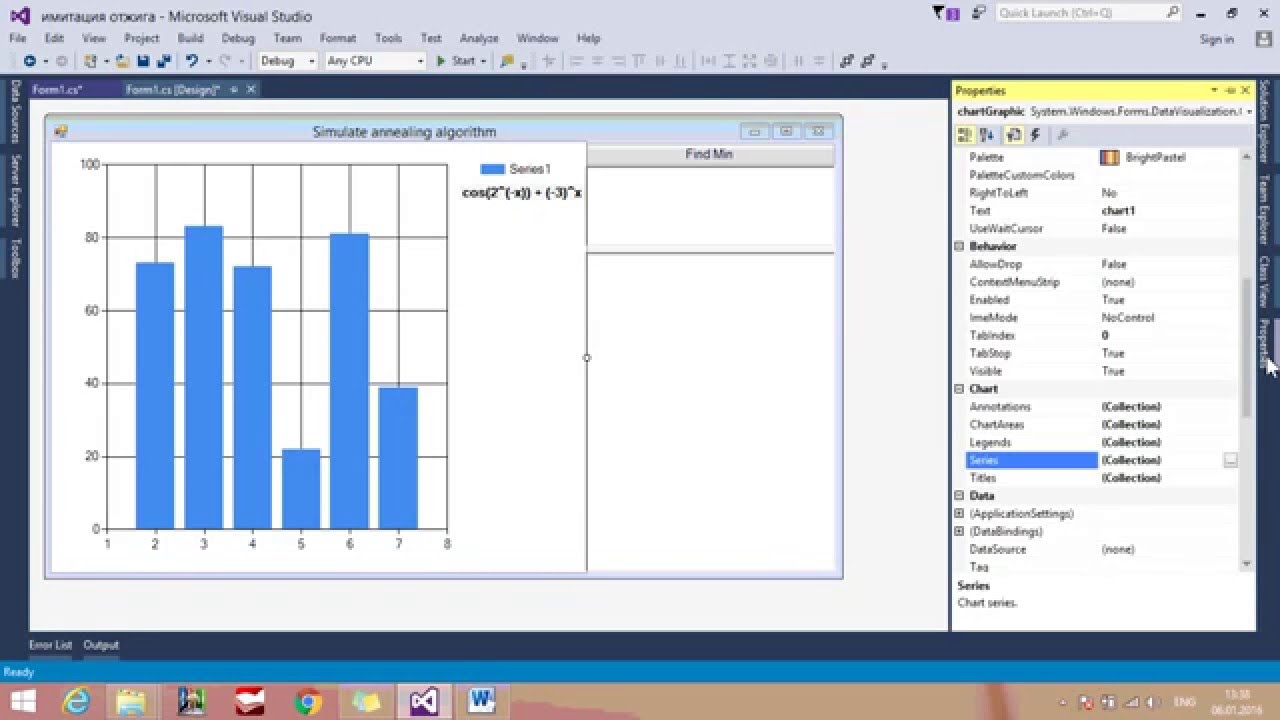Close the Form1.cs [Design] tab
The width and height of the screenshot is (1280, 720).
(251, 90)
